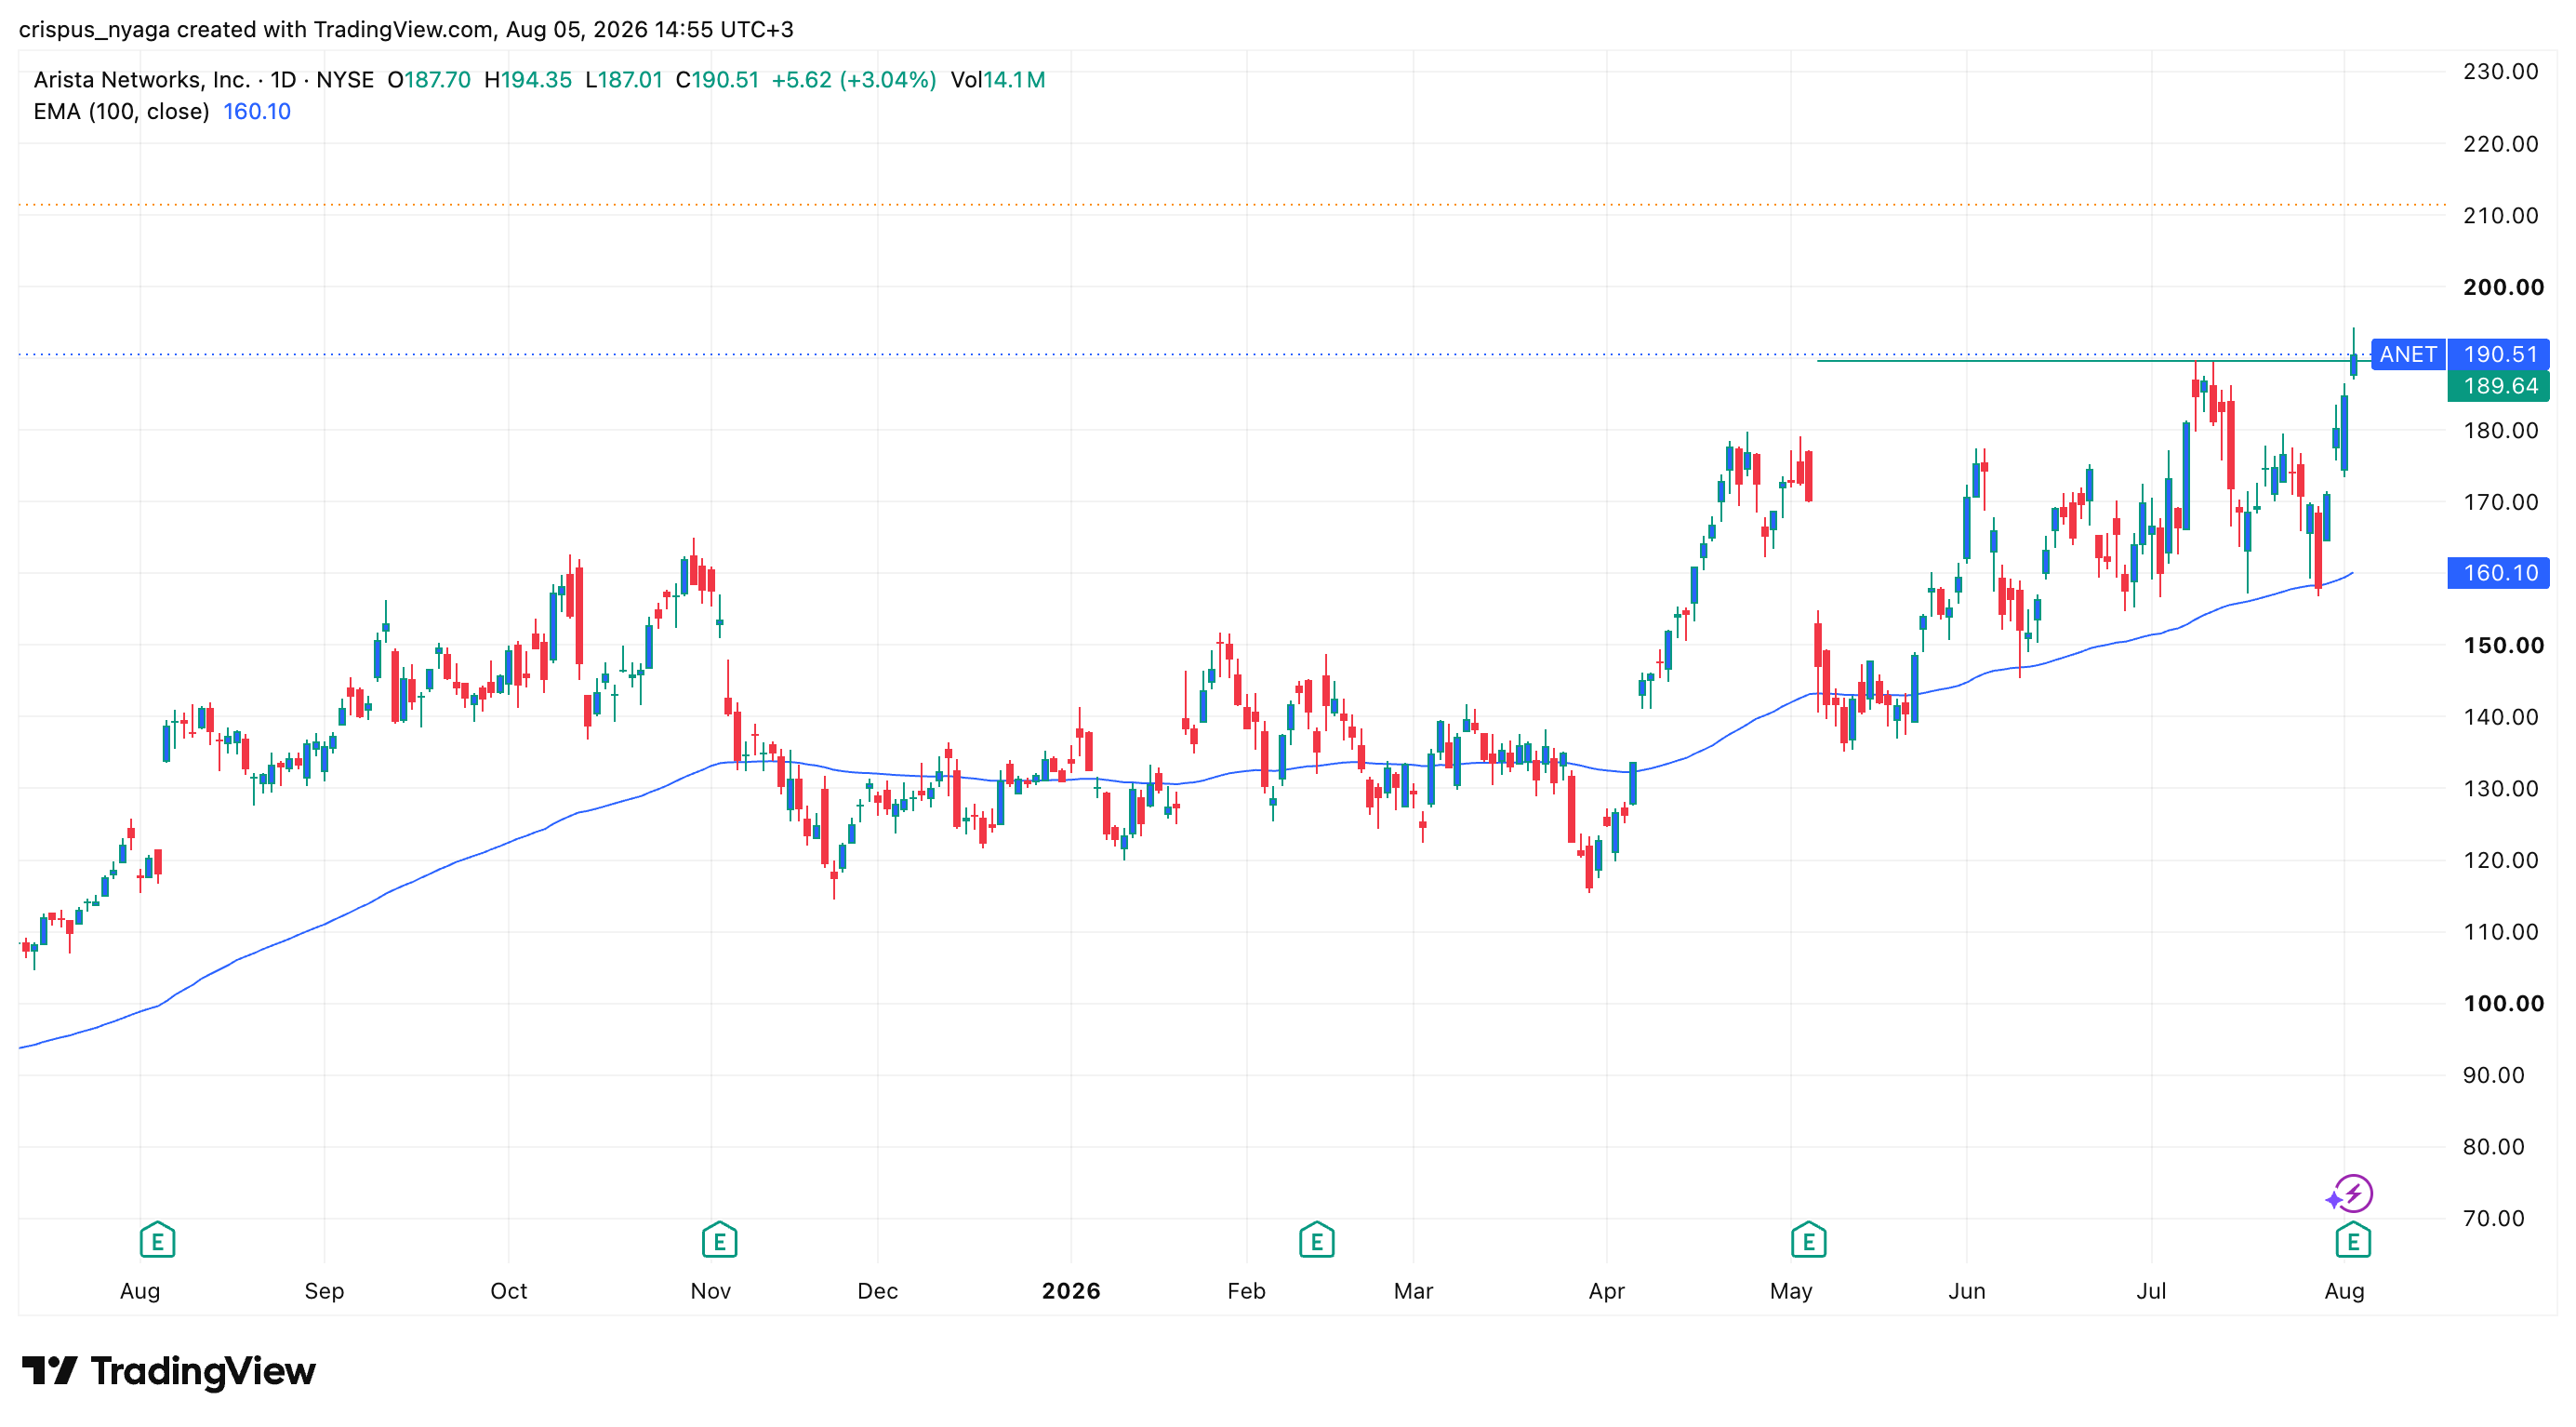Click the change value +5.62 (+3.04%)
Viewport: 2576px width, 1427px height.
[x=854, y=80]
